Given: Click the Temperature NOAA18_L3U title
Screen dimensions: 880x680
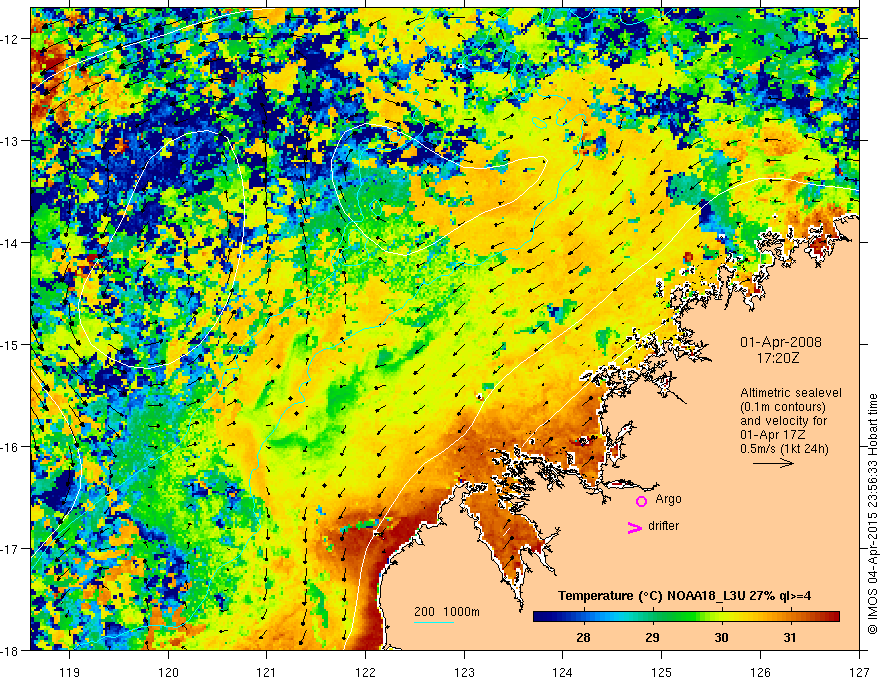Looking at the screenshot, I should (x=684, y=596).
